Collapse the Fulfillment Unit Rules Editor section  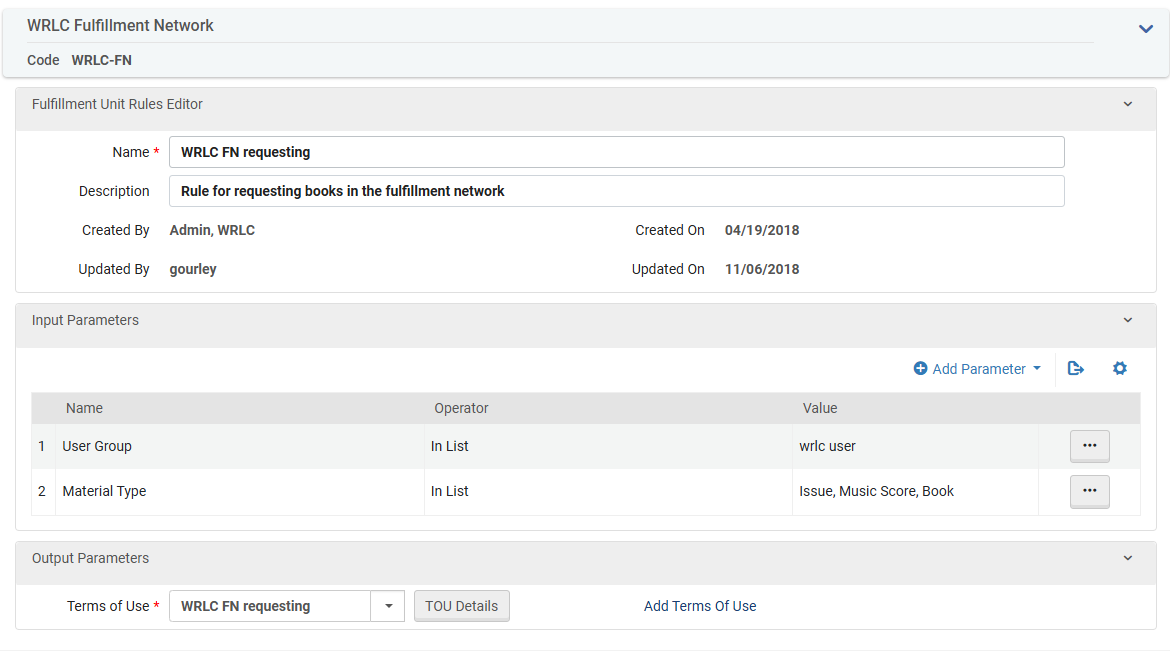[x=1128, y=104]
